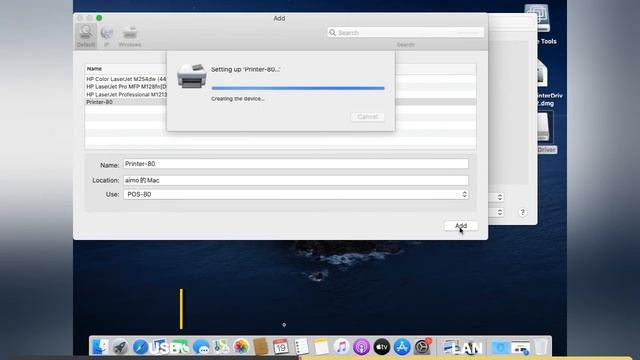The width and height of the screenshot is (640, 360).
Task: Switch to the IP printer tab icon
Action: [107, 36]
